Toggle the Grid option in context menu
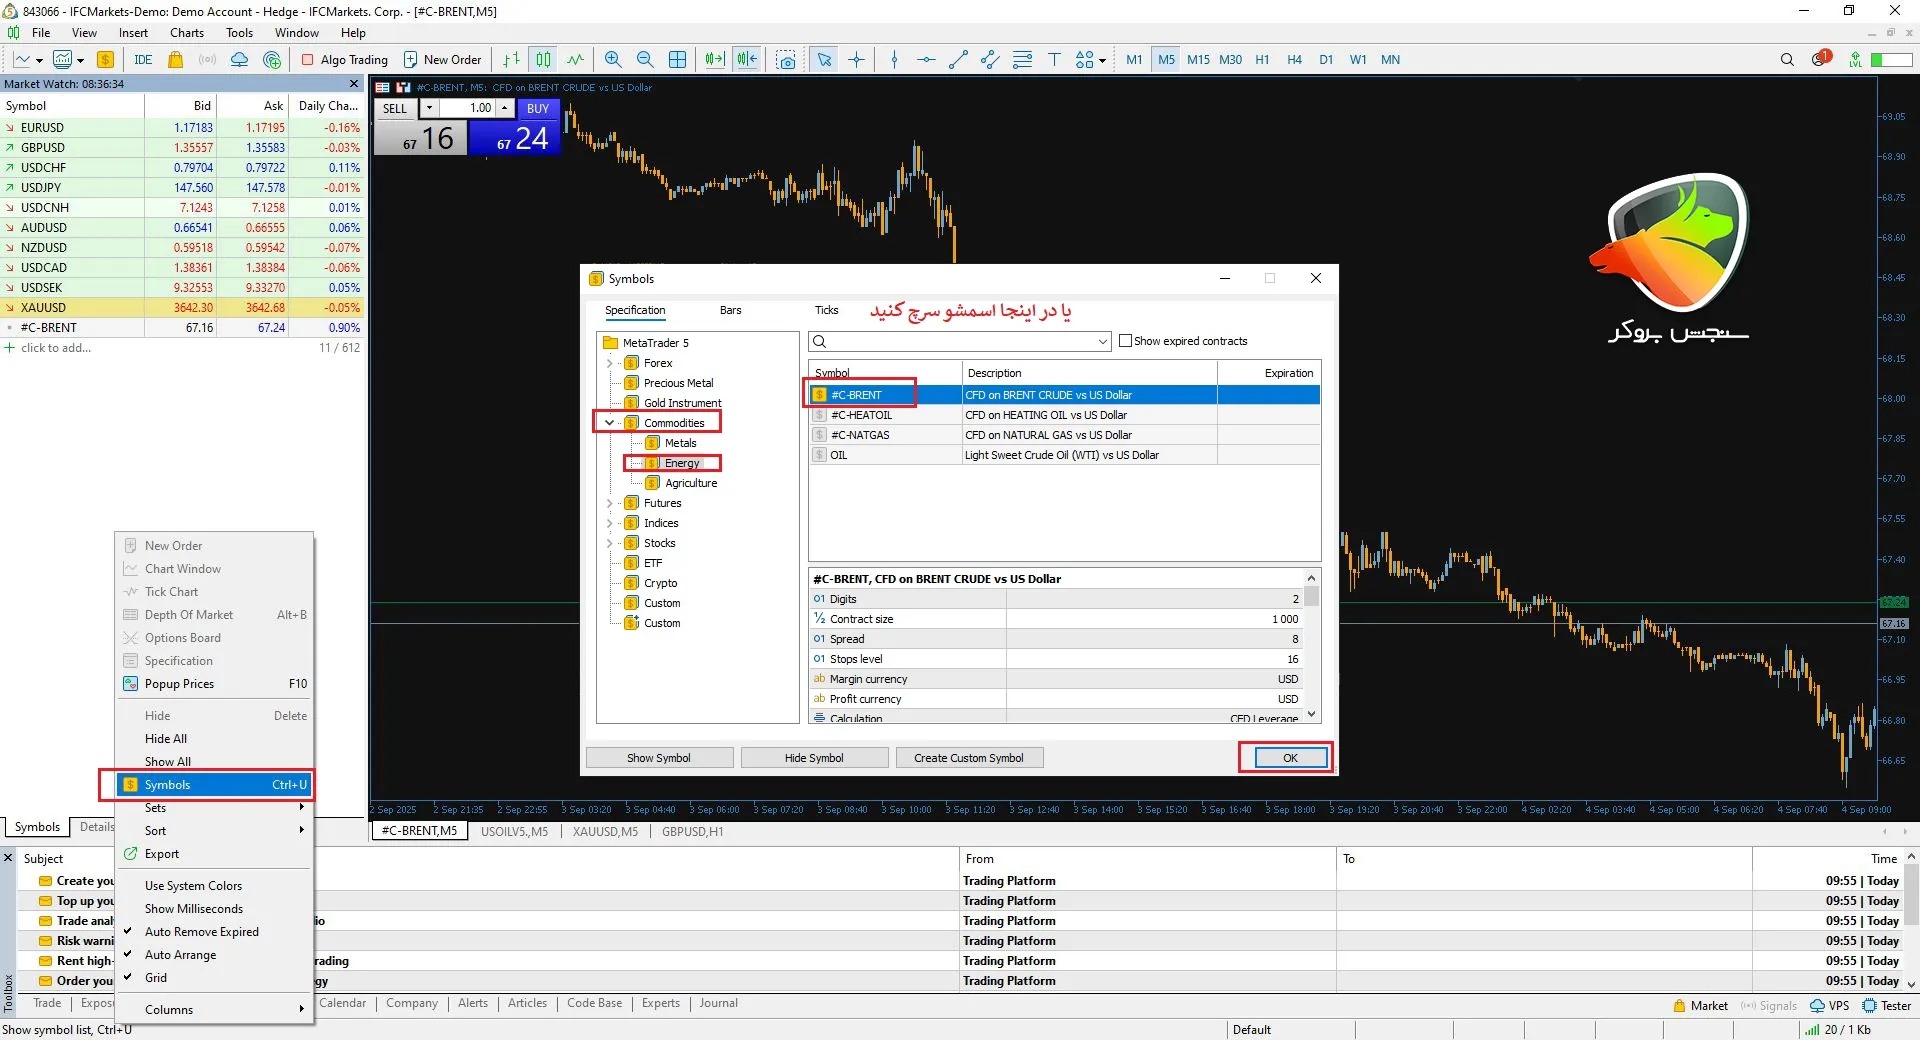Viewport: 1920px width, 1040px height. [156, 978]
